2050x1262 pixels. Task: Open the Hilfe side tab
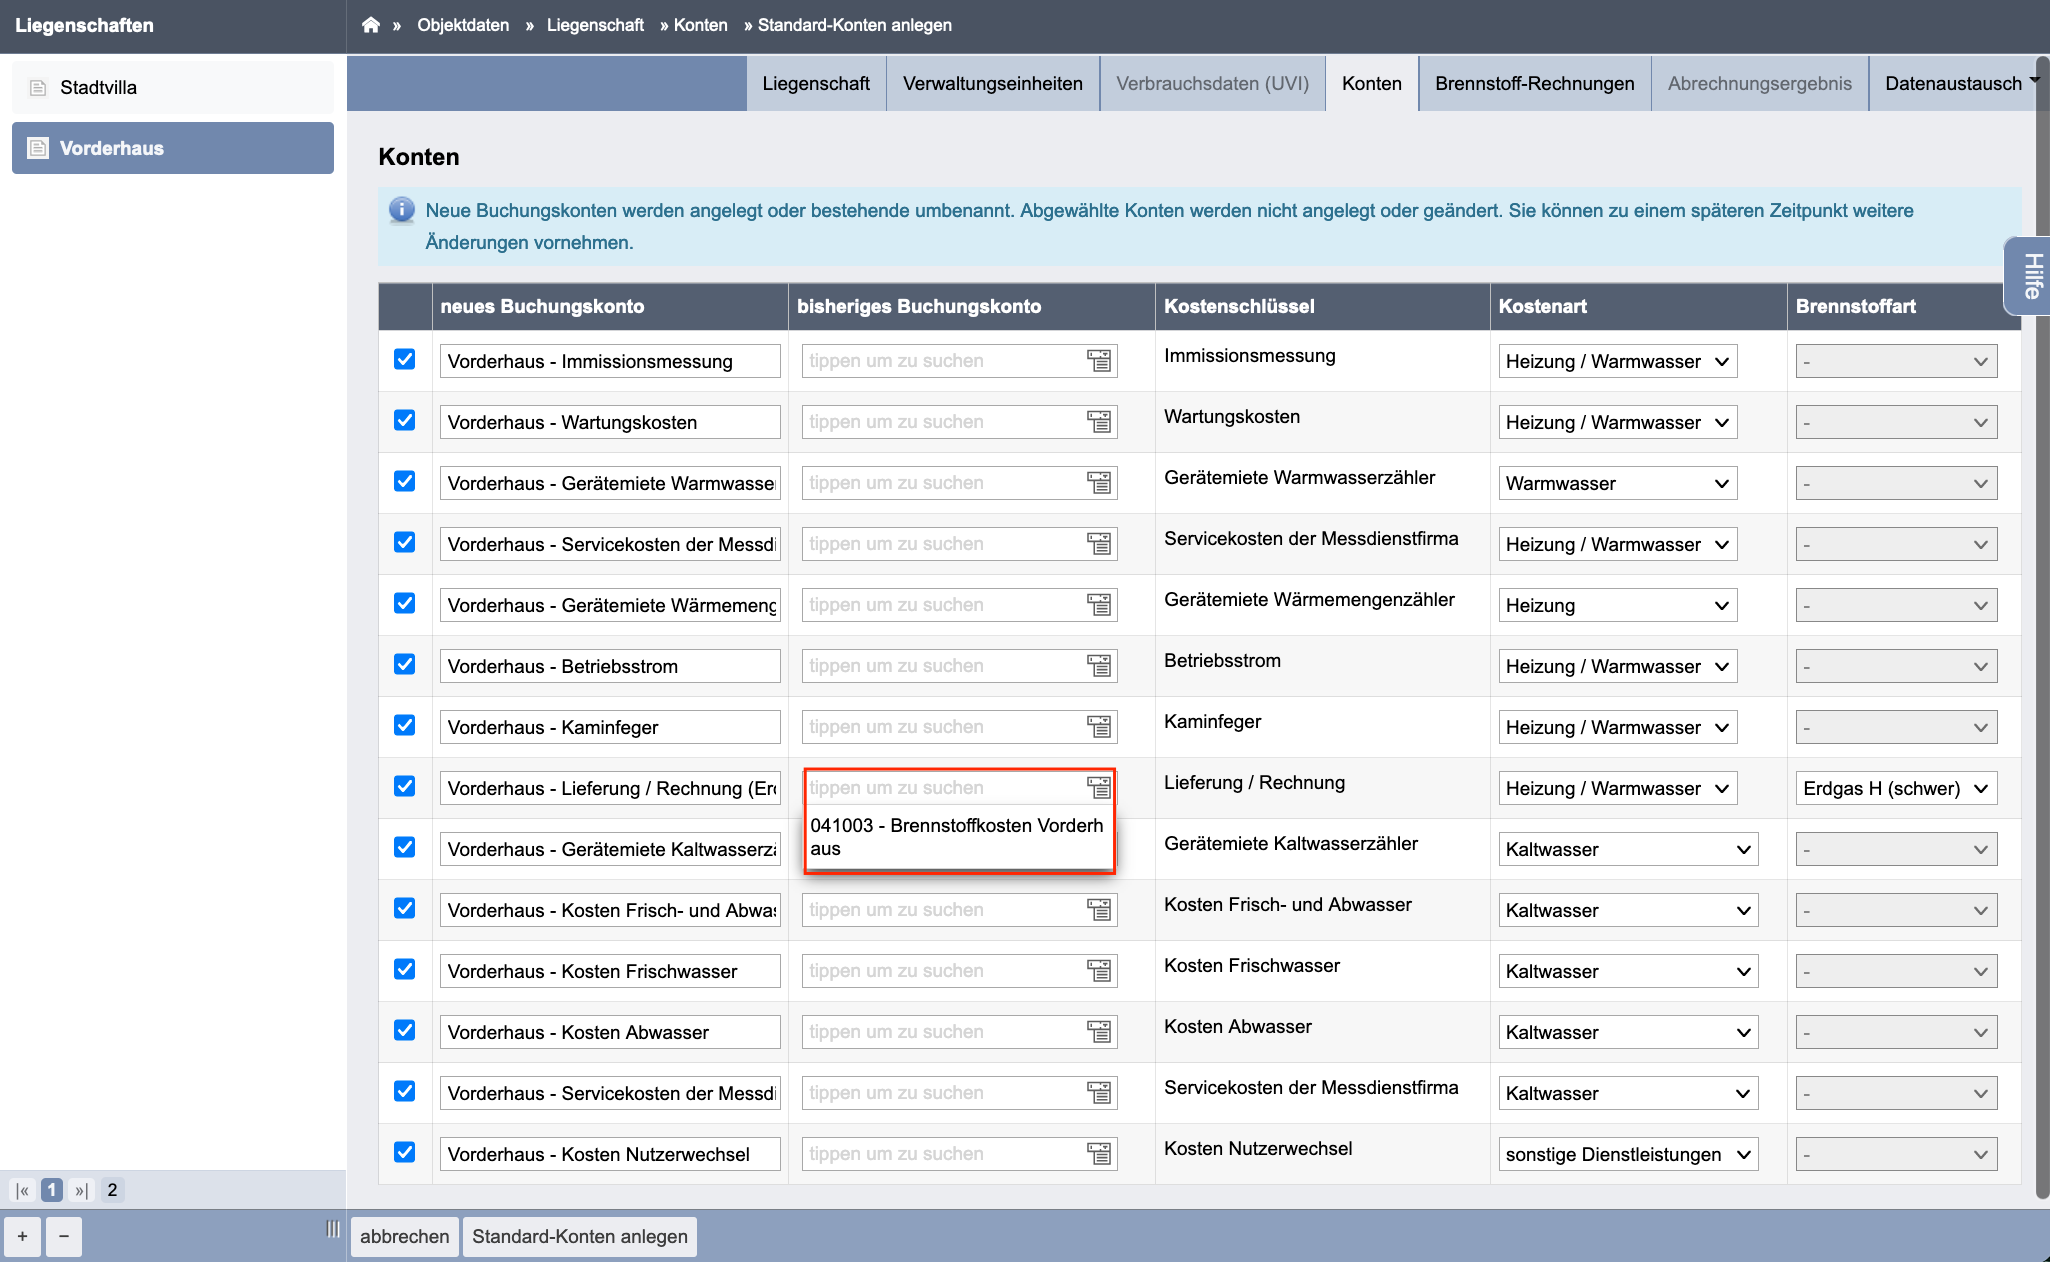(x=2030, y=276)
